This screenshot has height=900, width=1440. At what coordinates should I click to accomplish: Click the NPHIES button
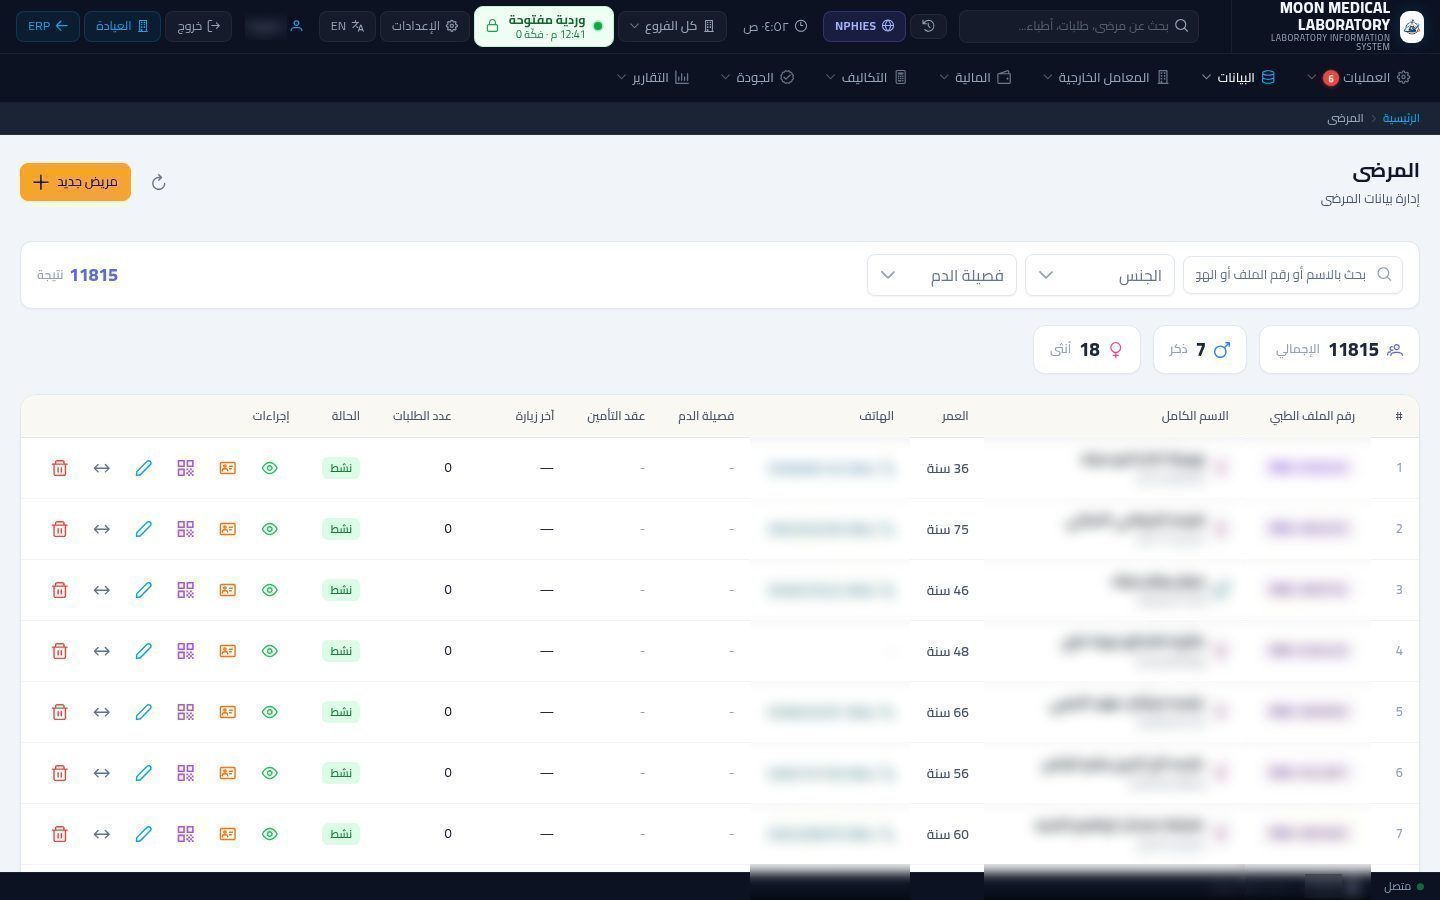pyautogui.click(x=864, y=26)
